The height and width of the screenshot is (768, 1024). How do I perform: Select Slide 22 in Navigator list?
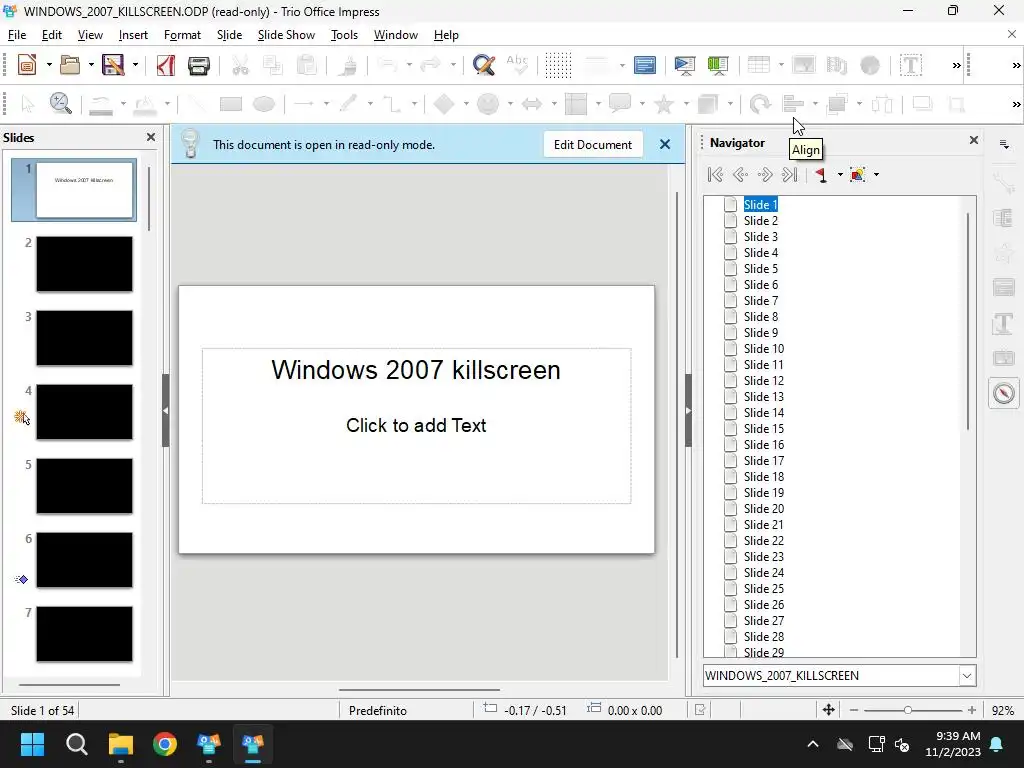tap(763, 541)
